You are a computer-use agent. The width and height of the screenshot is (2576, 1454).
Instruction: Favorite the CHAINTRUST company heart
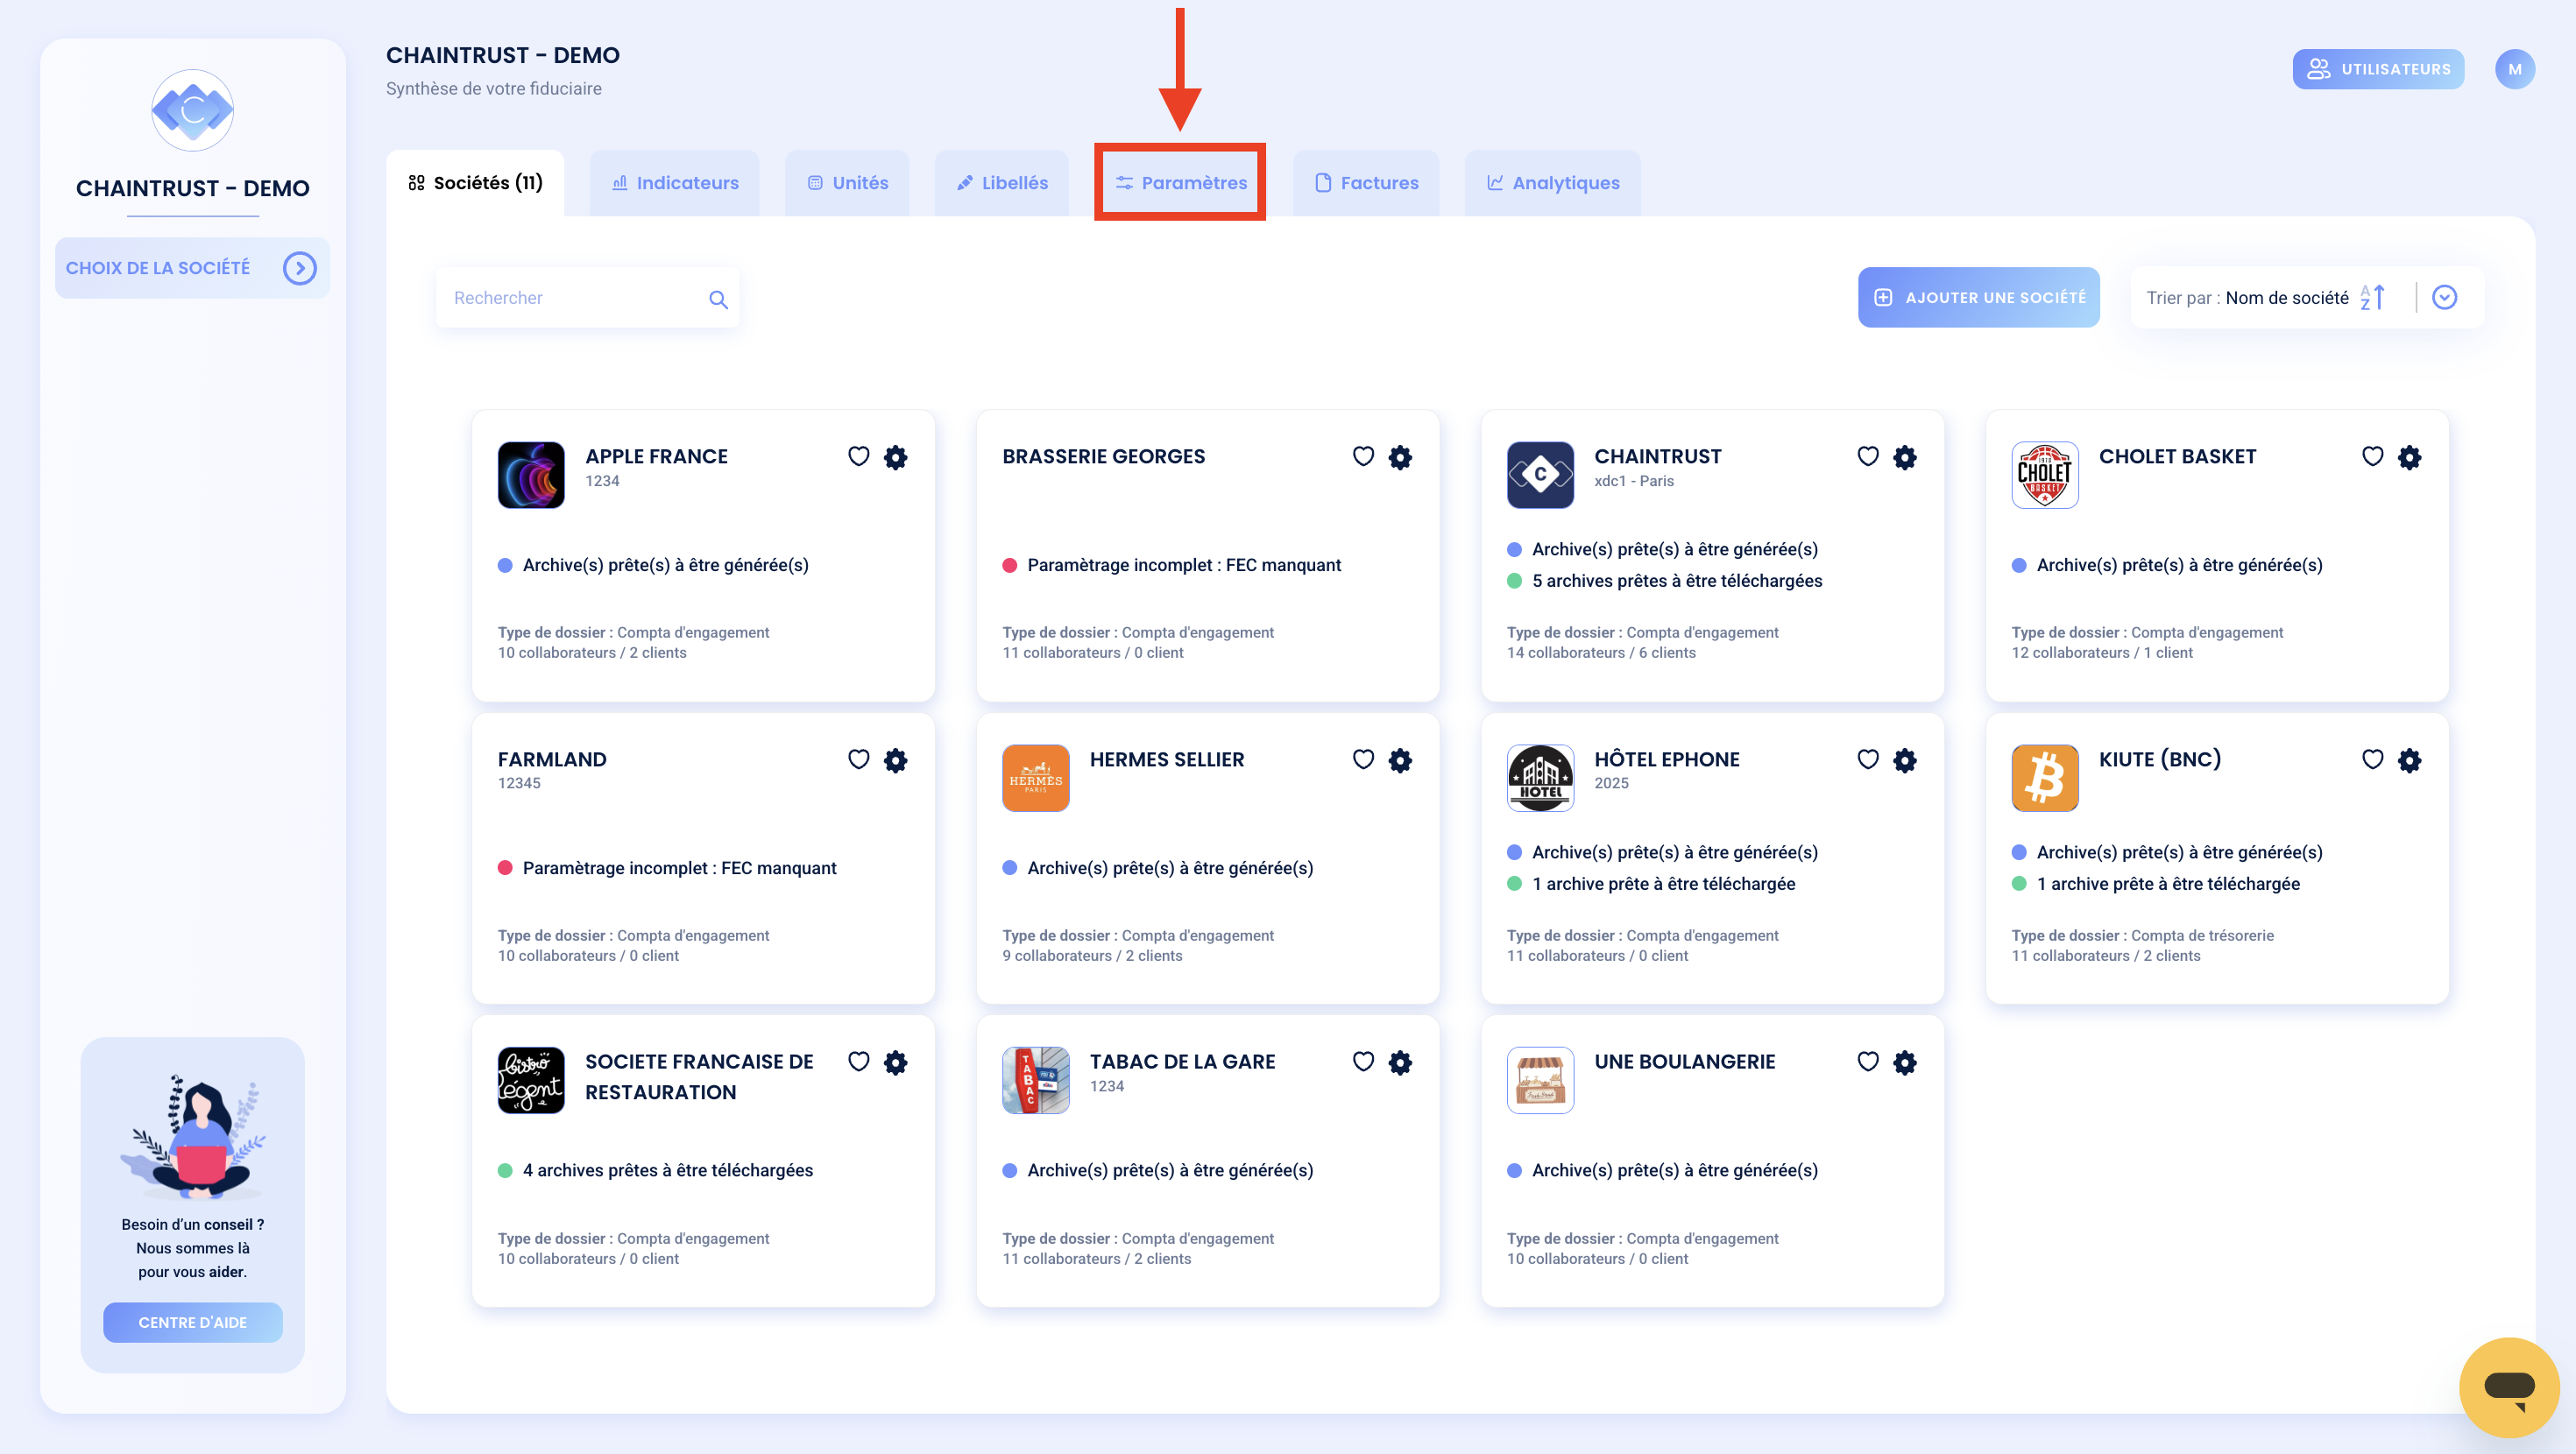[1868, 456]
